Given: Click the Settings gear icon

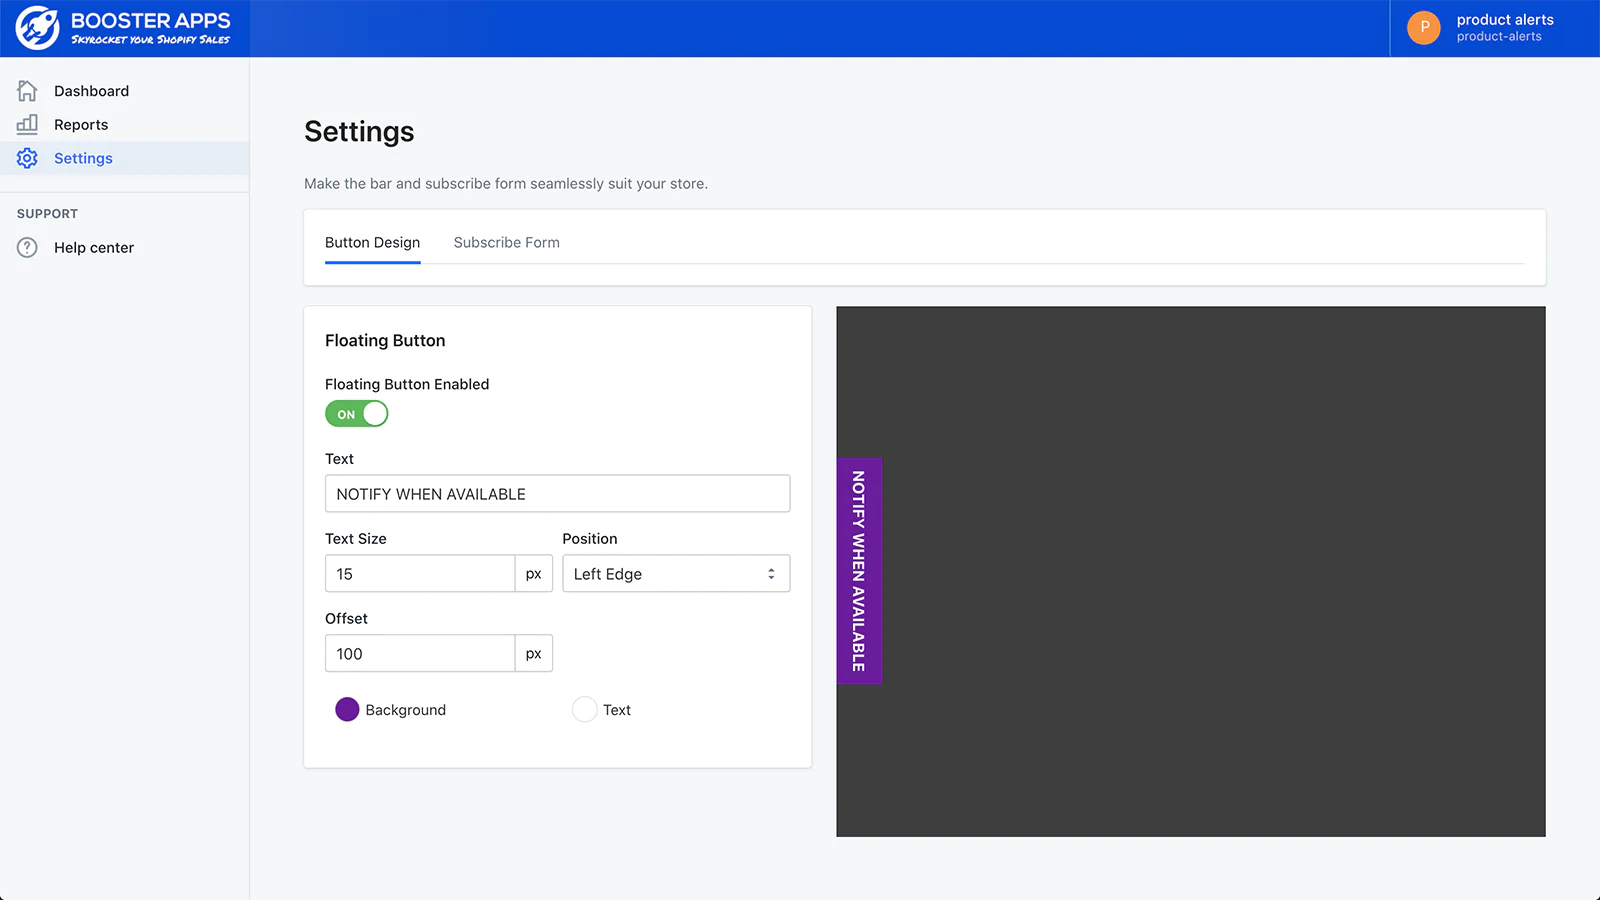Looking at the screenshot, I should (27, 158).
